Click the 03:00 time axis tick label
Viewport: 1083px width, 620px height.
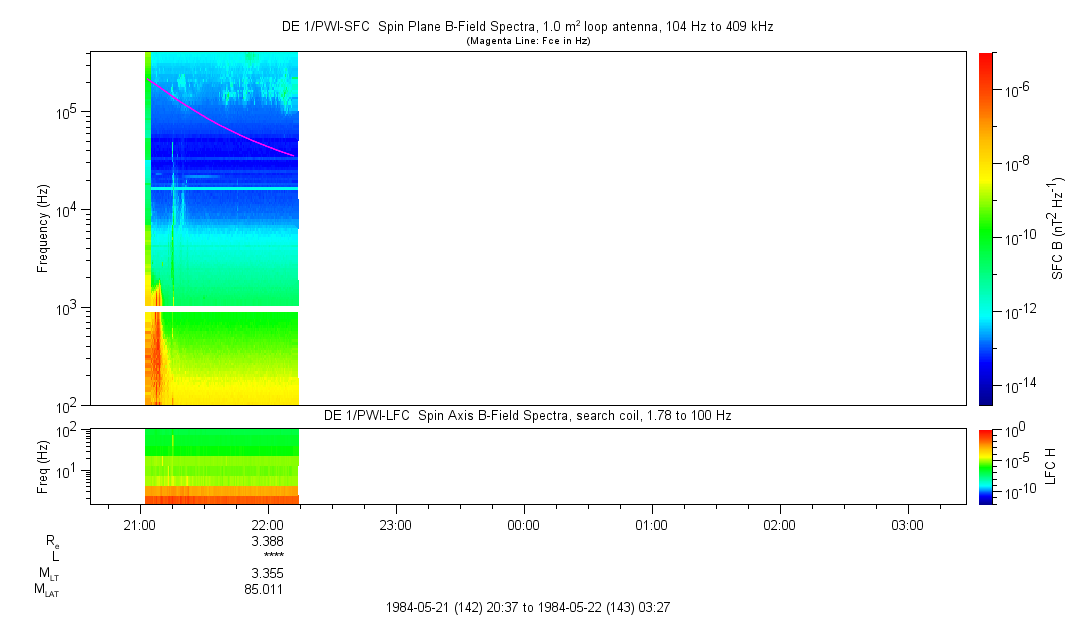pyautogui.click(x=907, y=524)
